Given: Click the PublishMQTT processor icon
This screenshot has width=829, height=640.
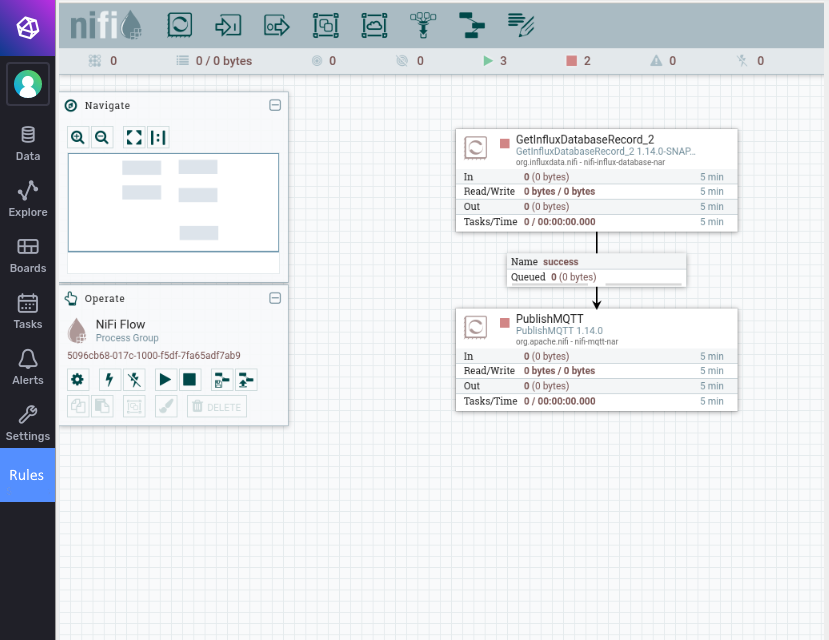Looking at the screenshot, I should pyautogui.click(x=475, y=327).
